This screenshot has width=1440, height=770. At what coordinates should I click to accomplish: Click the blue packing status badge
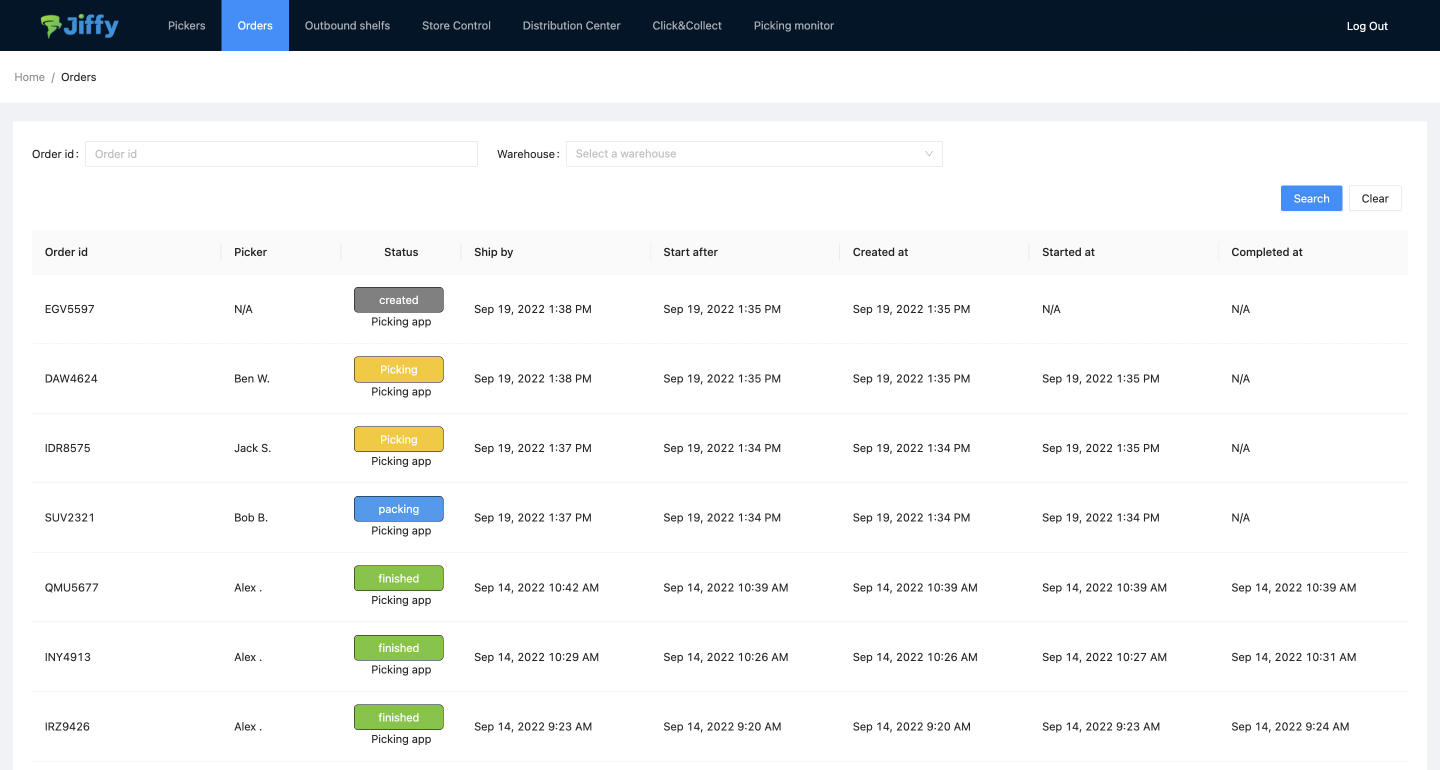tap(398, 509)
